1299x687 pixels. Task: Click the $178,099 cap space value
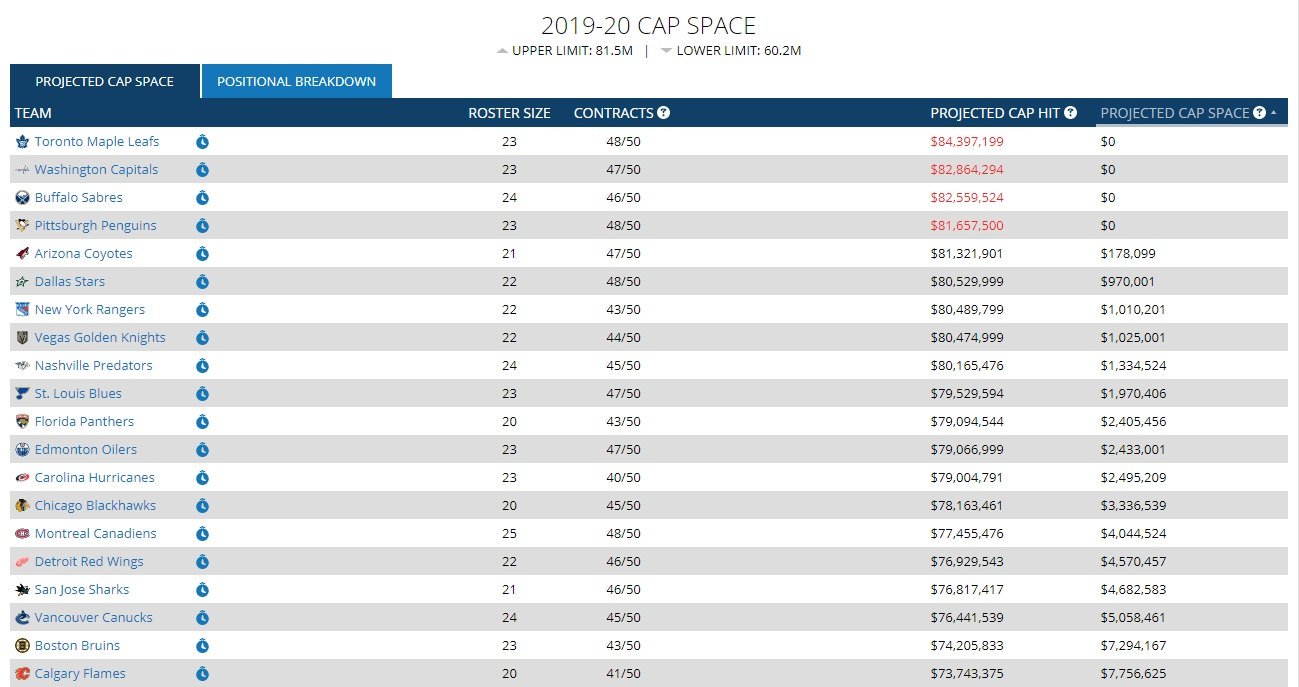tap(1128, 254)
